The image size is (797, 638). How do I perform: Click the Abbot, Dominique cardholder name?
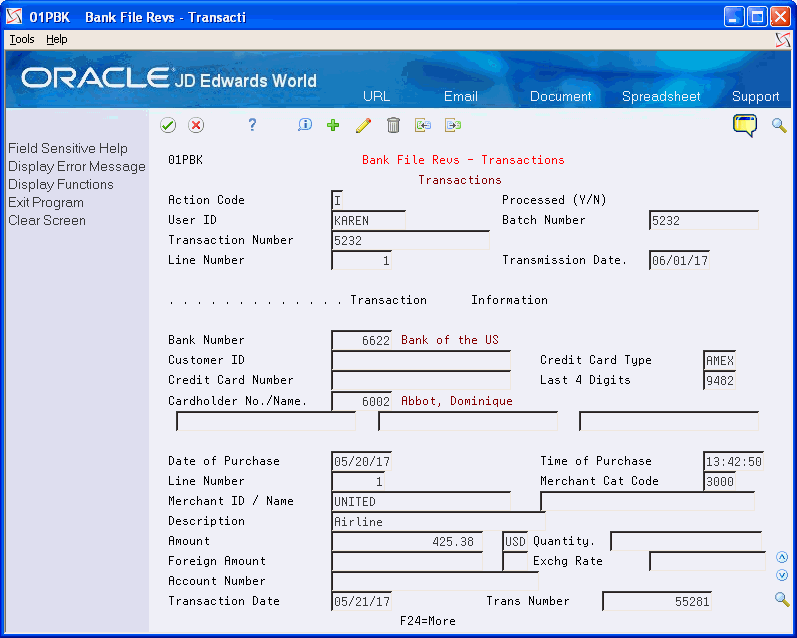[456, 401]
